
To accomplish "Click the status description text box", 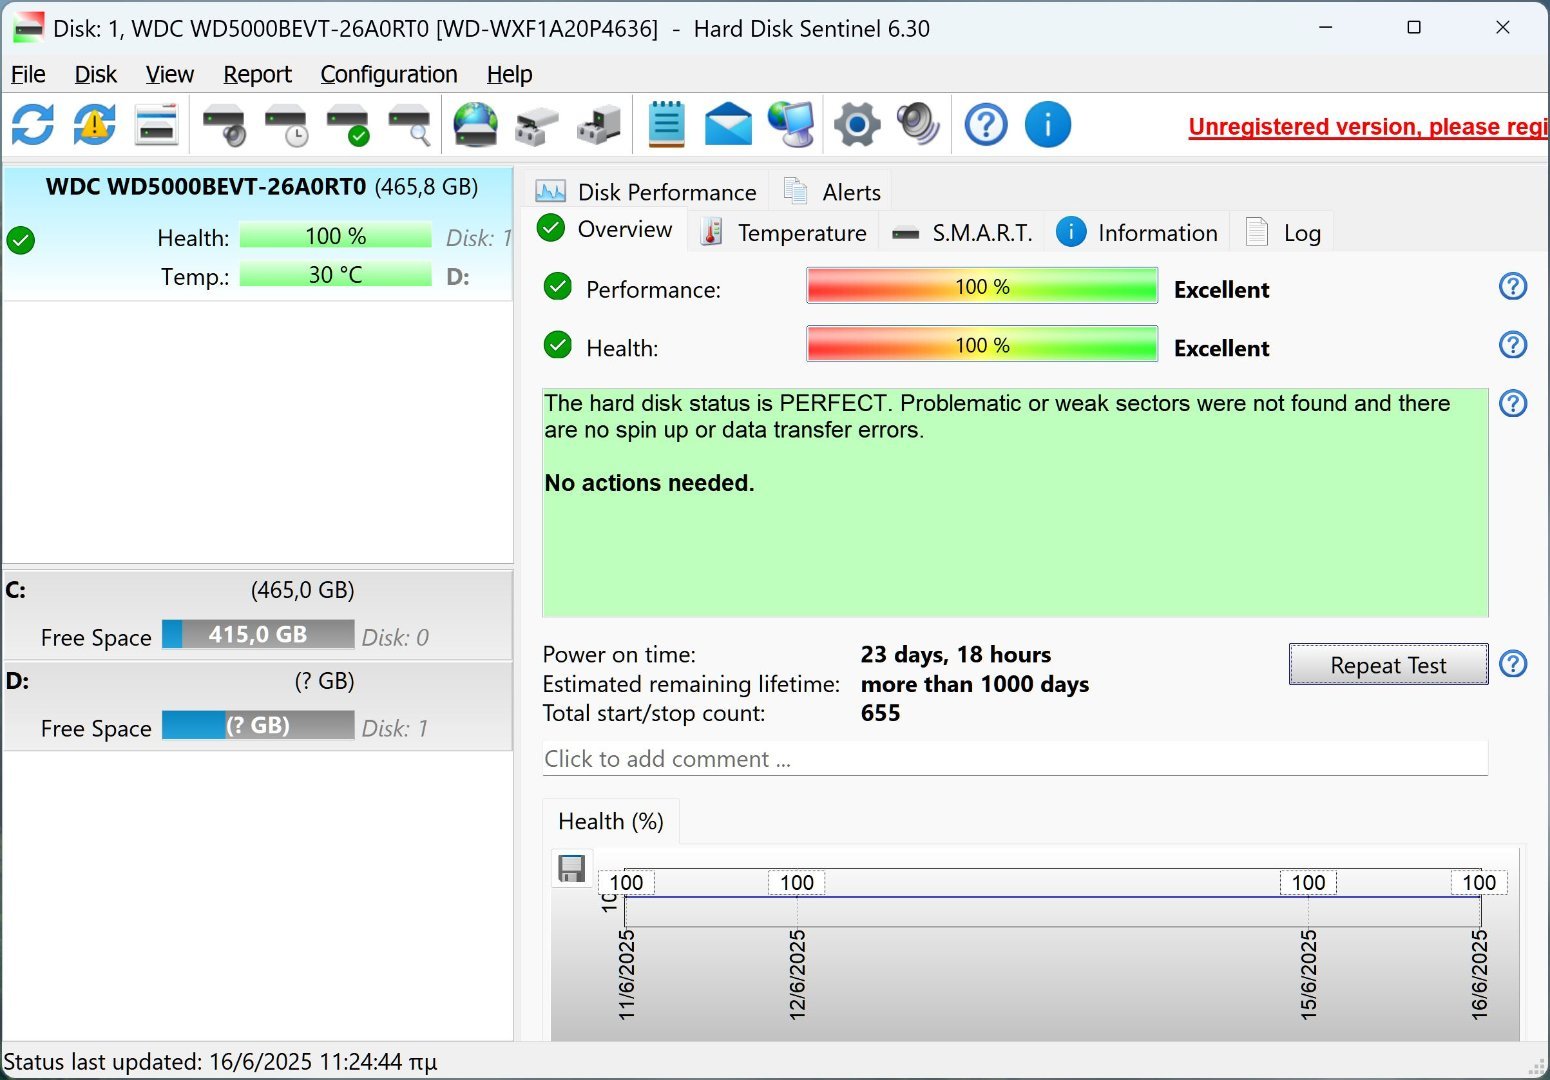I will tap(1015, 502).
